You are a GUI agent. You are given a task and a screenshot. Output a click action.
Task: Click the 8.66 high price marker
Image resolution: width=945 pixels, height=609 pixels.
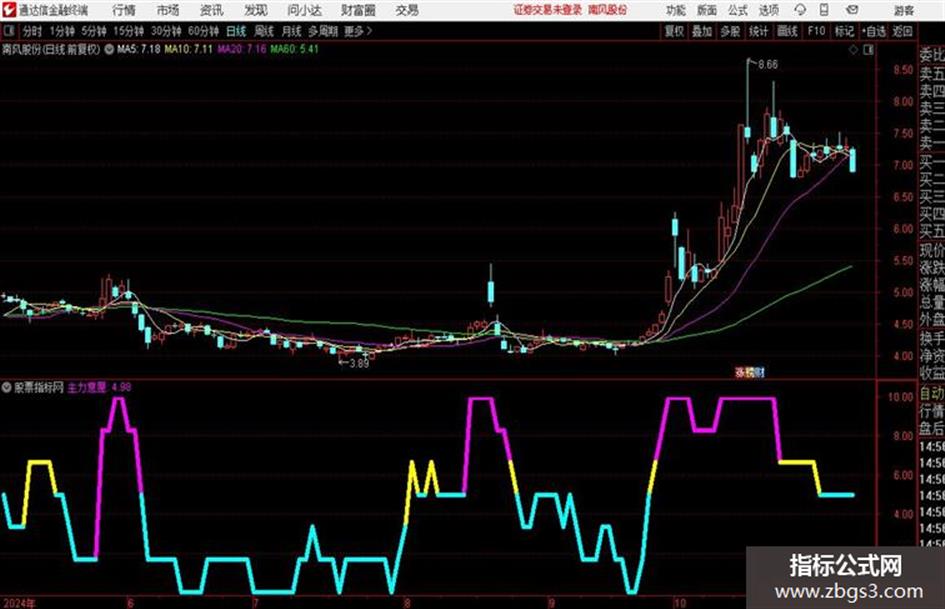tap(768, 65)
